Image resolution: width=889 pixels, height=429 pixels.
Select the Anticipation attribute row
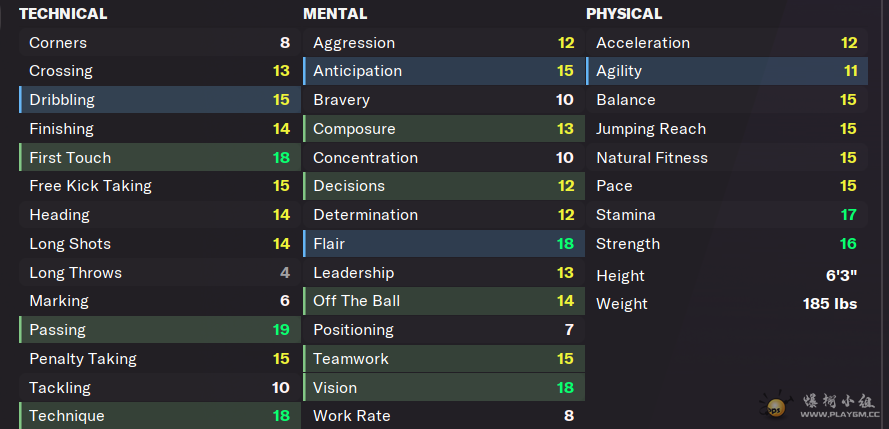pos(442,71)
